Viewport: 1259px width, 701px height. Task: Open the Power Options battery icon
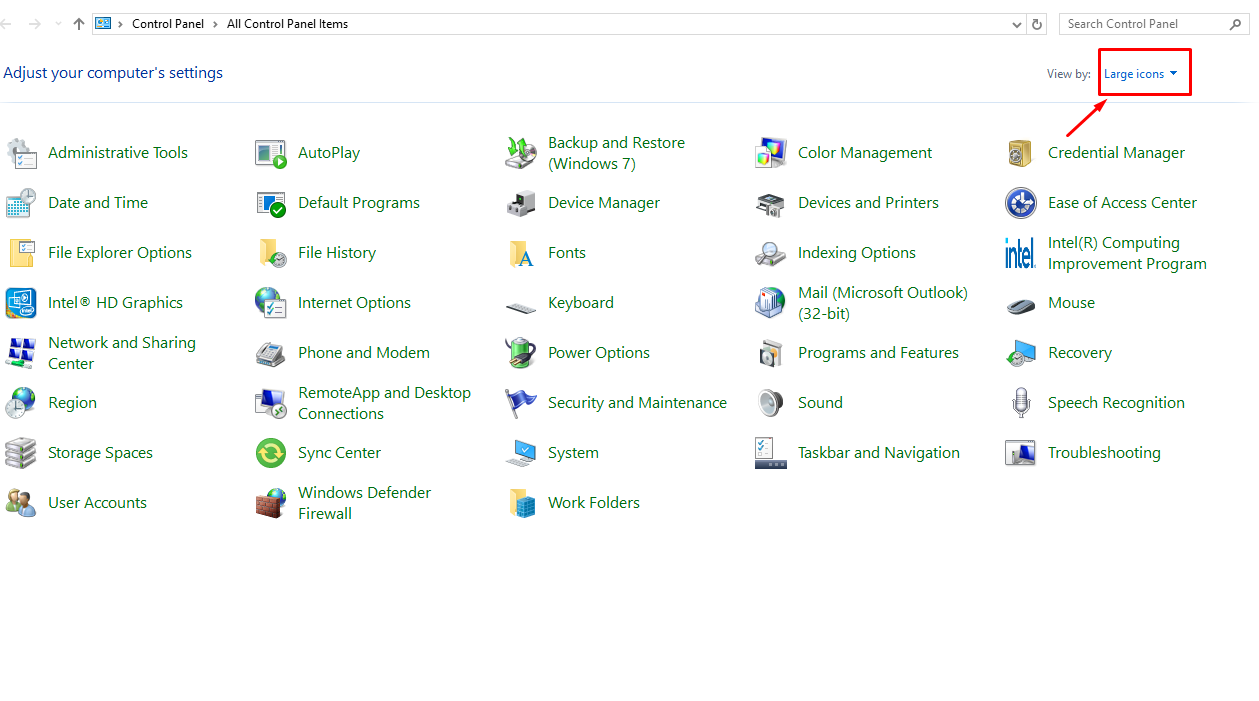(521, 353)
